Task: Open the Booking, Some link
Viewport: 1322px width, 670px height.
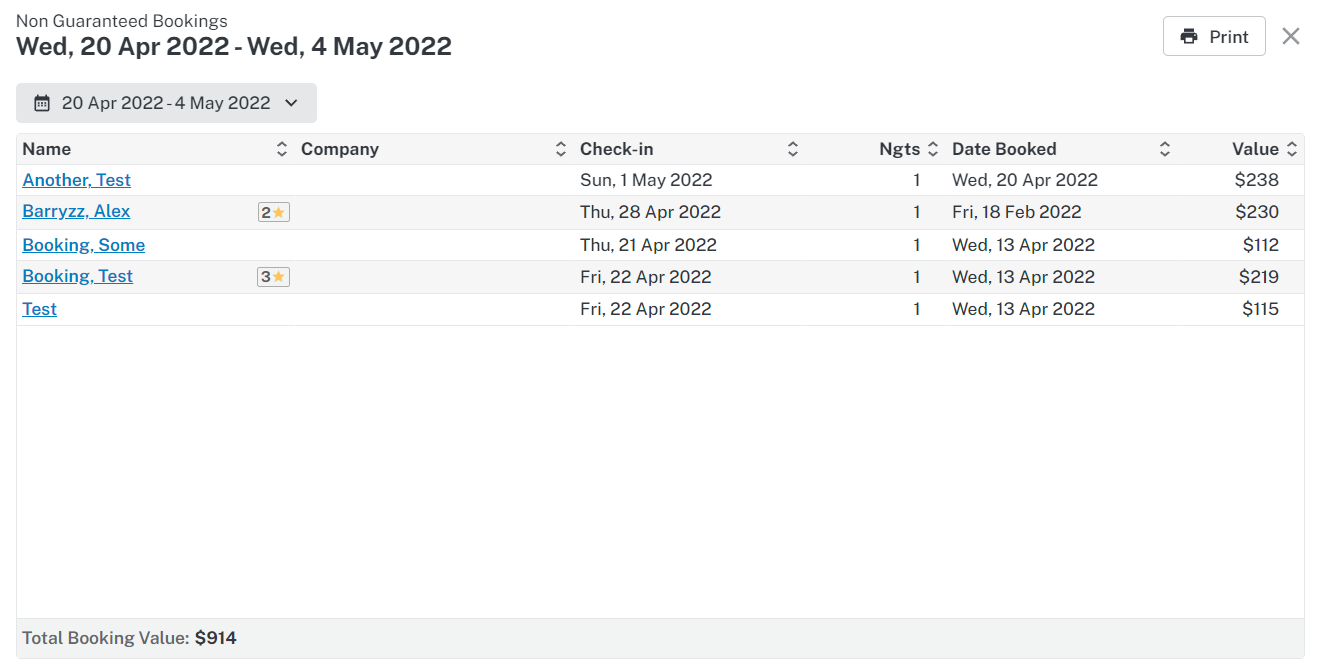Action: (84, 245)
